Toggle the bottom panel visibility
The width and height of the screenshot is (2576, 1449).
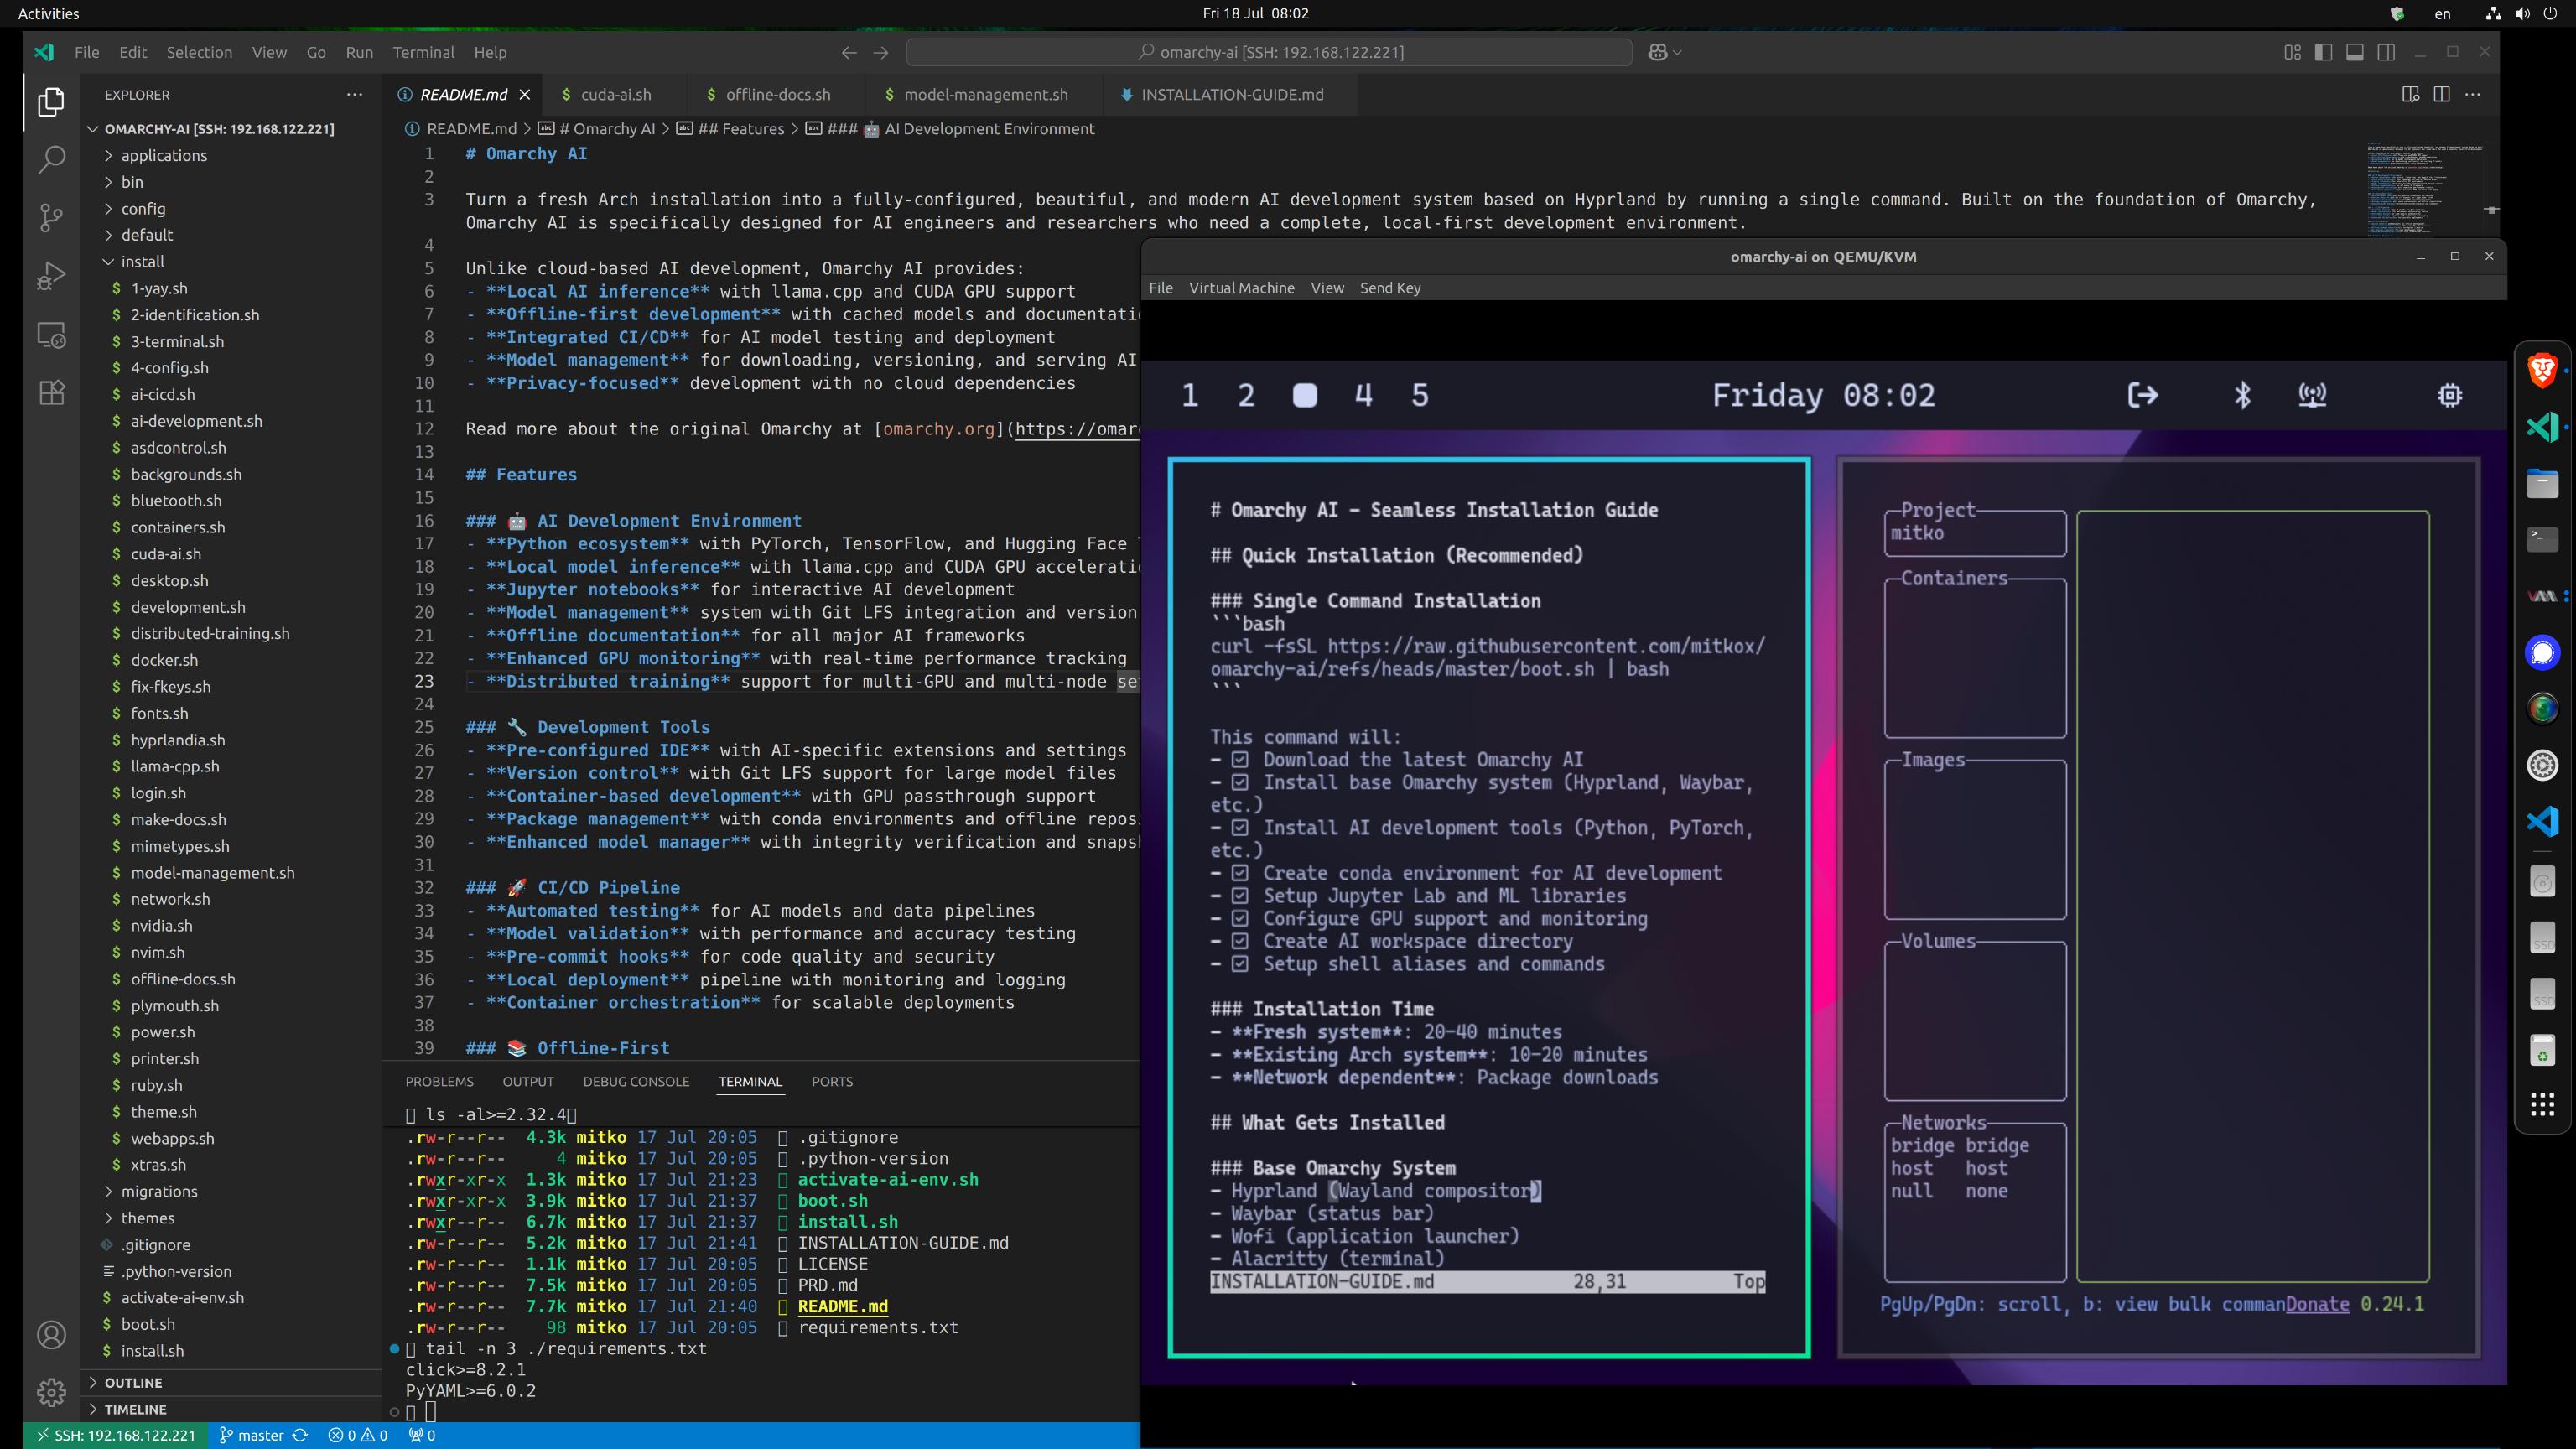click(2355, 52)
